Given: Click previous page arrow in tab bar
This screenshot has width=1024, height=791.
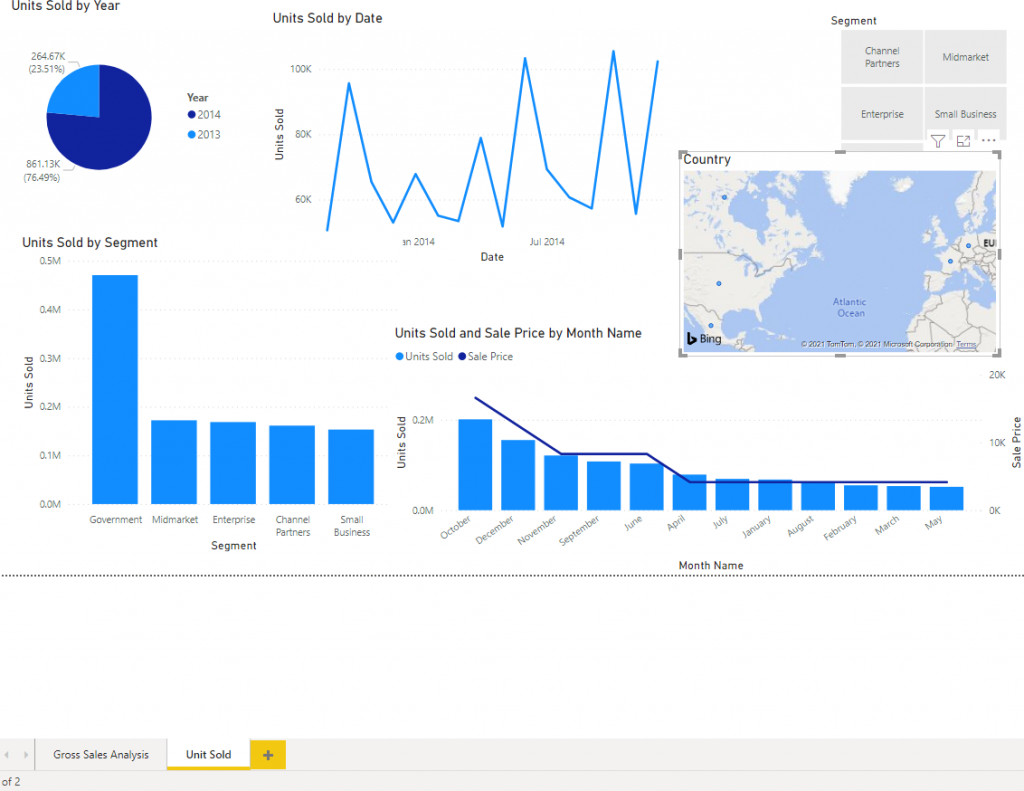Looking at the screenshot, I should [7, 755].
